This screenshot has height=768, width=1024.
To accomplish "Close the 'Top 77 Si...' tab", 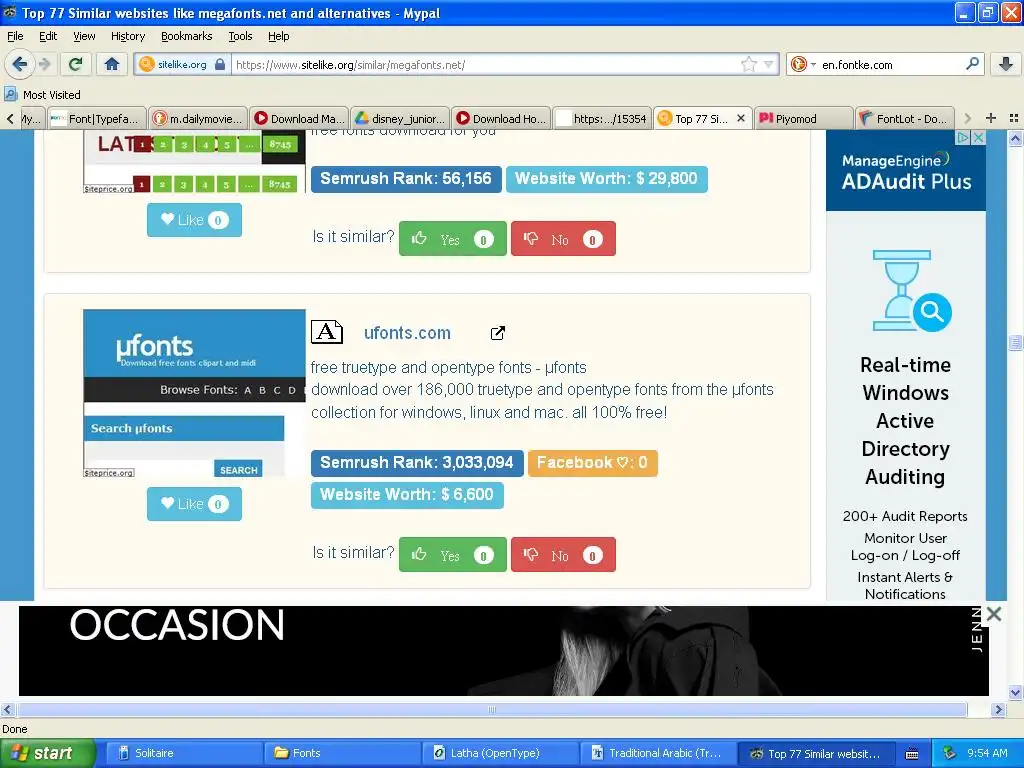I will pos(741,118).
